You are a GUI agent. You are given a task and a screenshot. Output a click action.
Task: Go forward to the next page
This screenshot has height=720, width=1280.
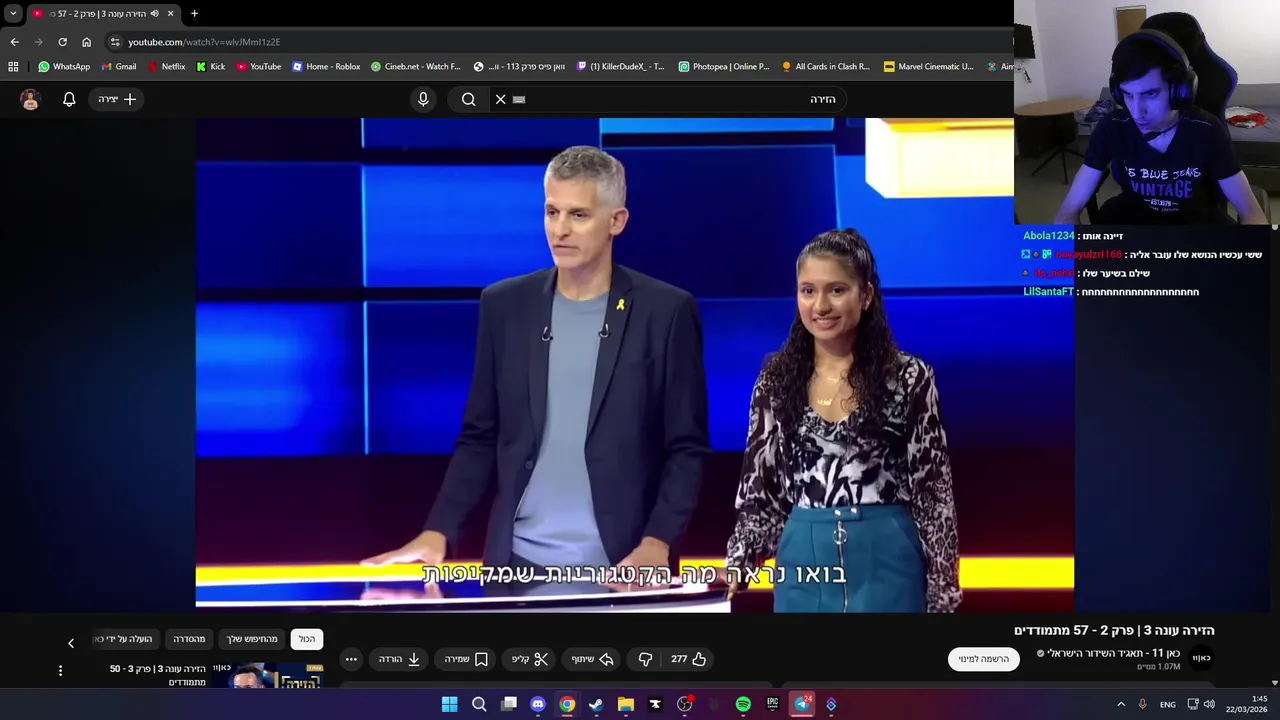coord(38,42)
